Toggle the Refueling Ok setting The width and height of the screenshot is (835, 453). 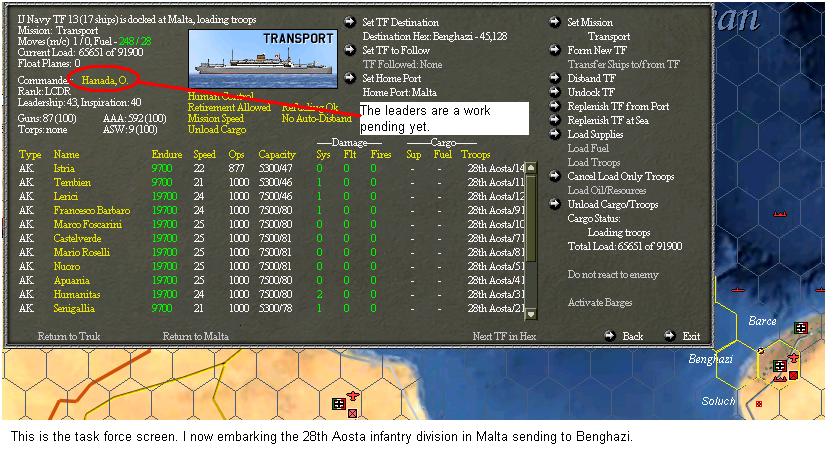pyautogui.click(x=310, y=107)
